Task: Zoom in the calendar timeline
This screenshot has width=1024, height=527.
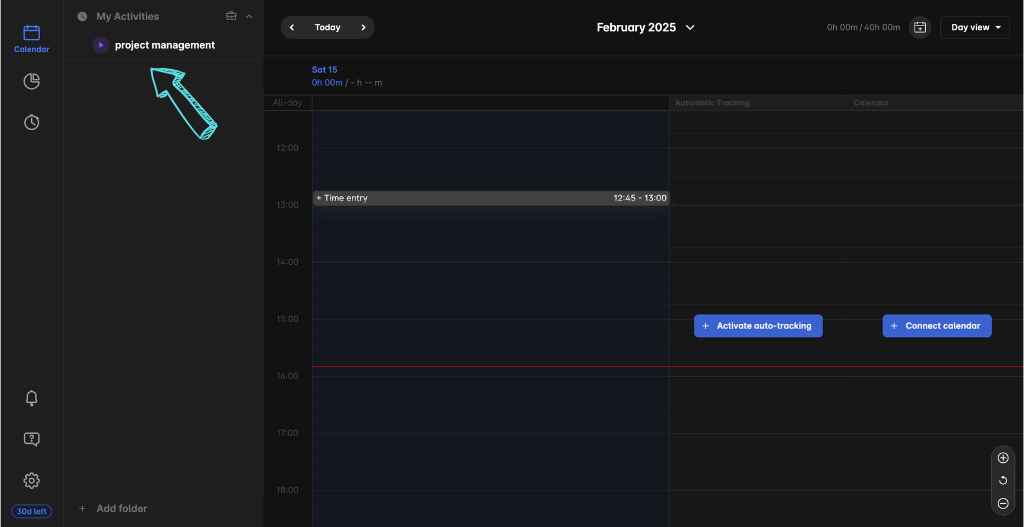Action: tap(1003, 458)
